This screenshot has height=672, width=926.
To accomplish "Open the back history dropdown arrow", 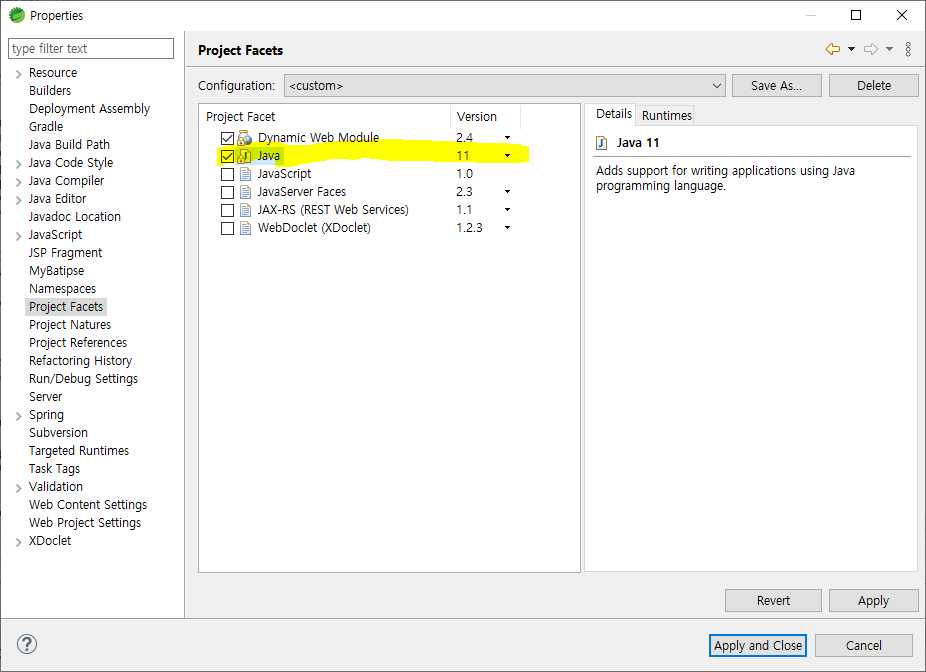I will [851, 49].
